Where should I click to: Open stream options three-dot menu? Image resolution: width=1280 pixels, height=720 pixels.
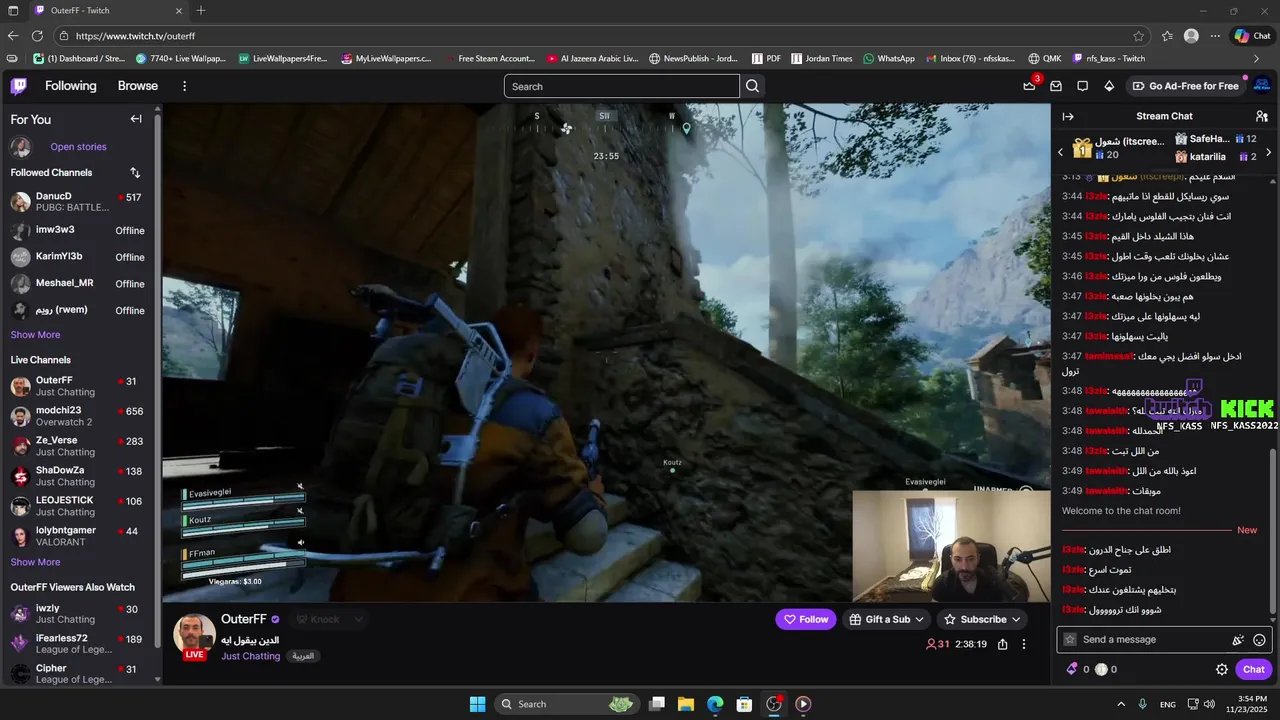1023,645
